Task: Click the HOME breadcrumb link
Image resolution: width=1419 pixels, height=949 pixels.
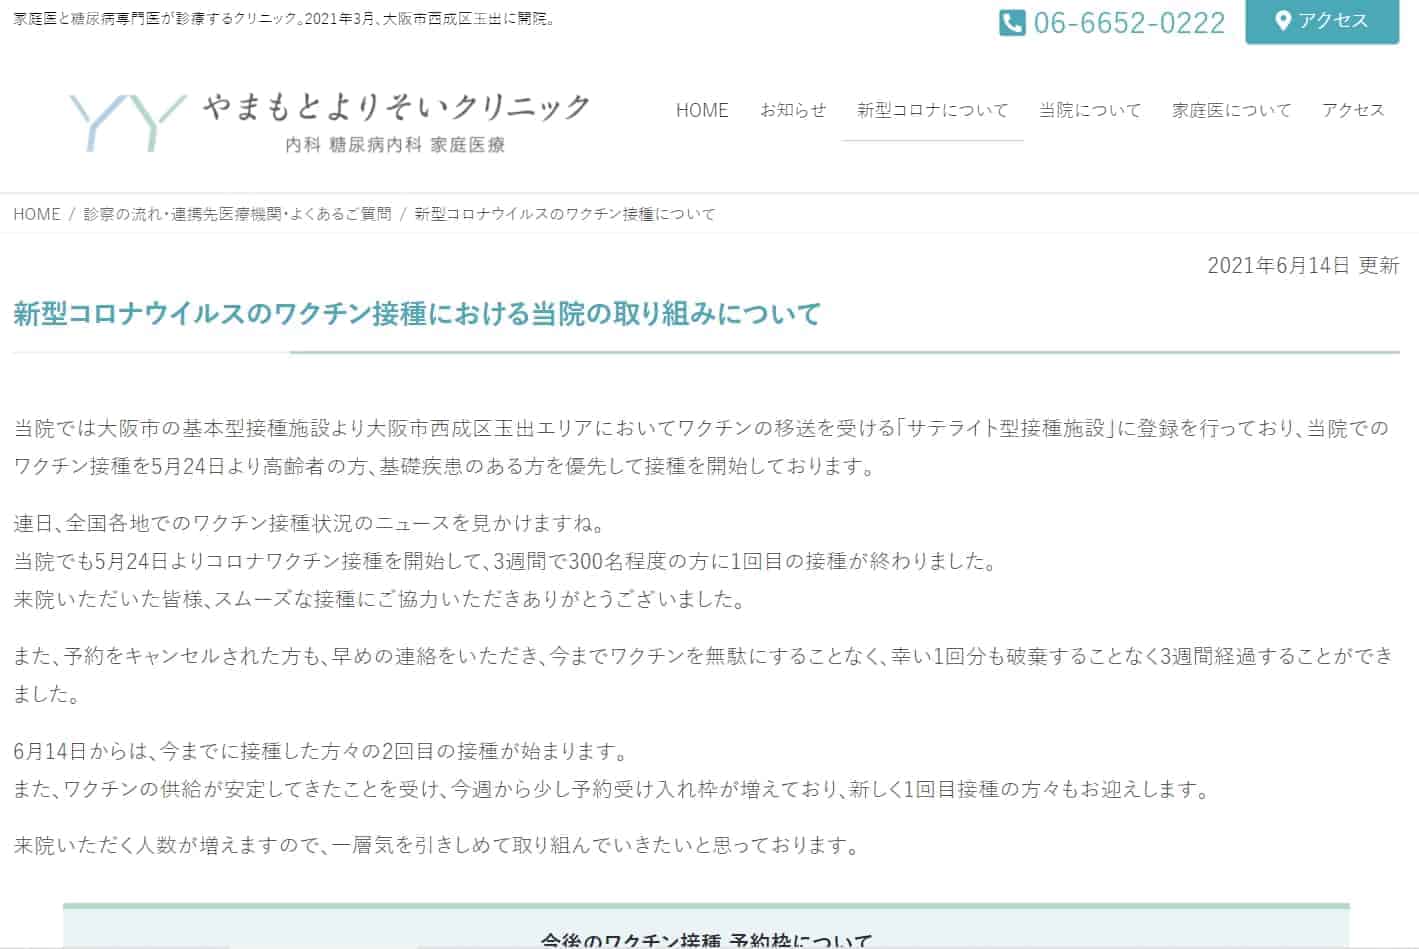Action: tap(37, 214)
